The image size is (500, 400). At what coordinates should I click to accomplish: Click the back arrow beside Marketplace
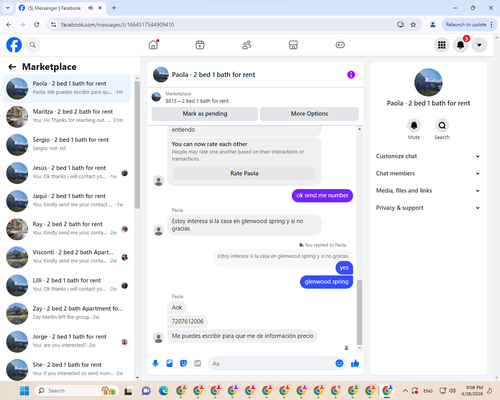pyautogui.click(x=12, y=67)
